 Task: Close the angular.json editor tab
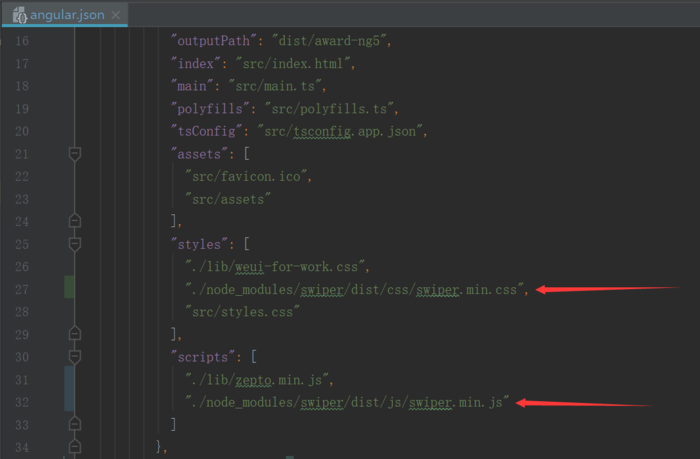(x=116, y=15)
